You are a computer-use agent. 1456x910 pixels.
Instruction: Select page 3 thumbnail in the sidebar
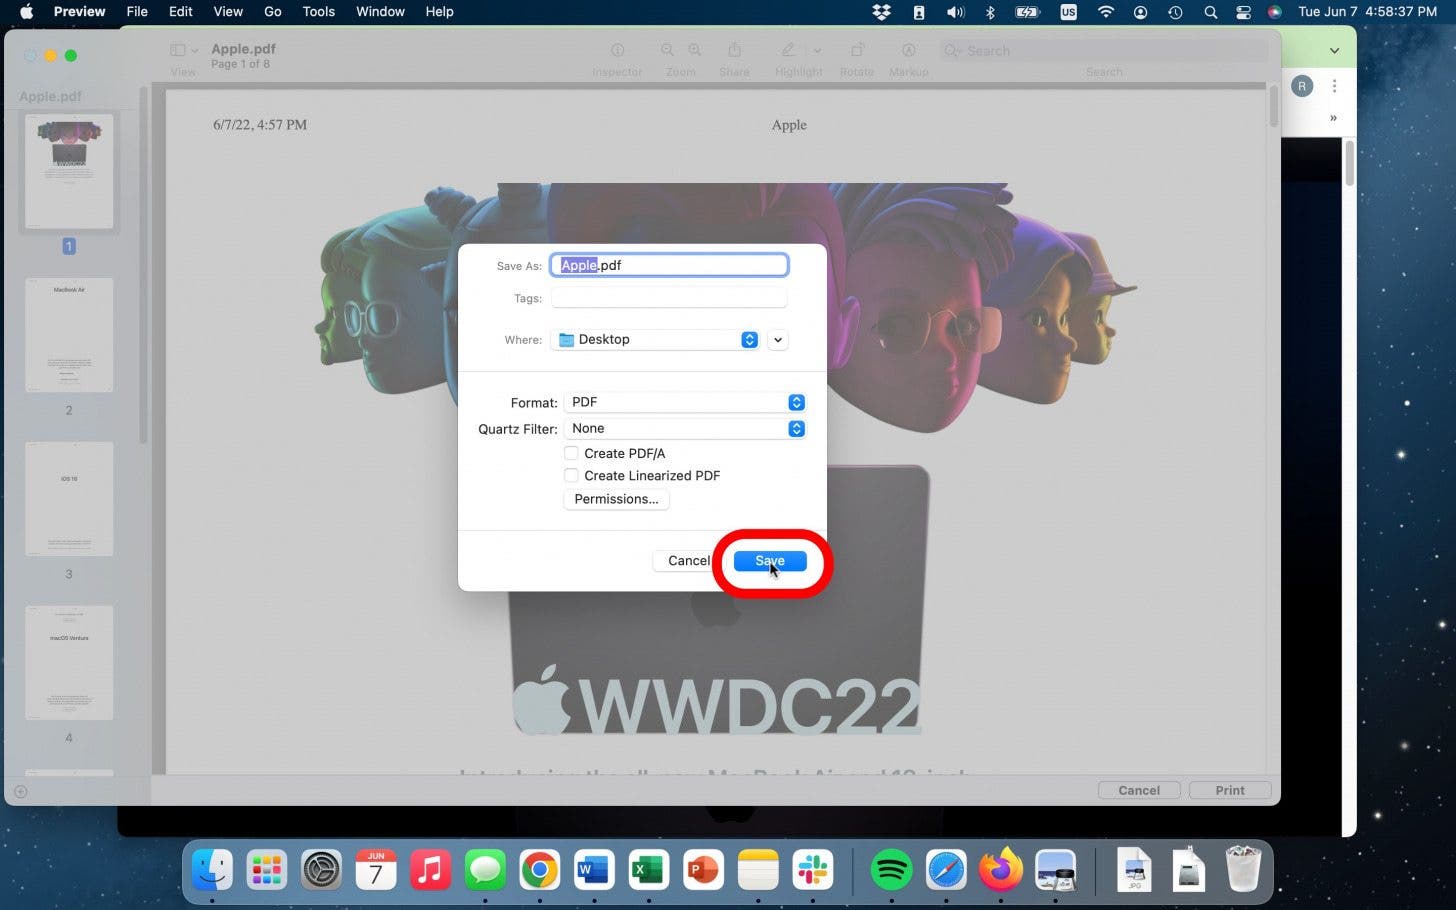click(x=68, y=499)
